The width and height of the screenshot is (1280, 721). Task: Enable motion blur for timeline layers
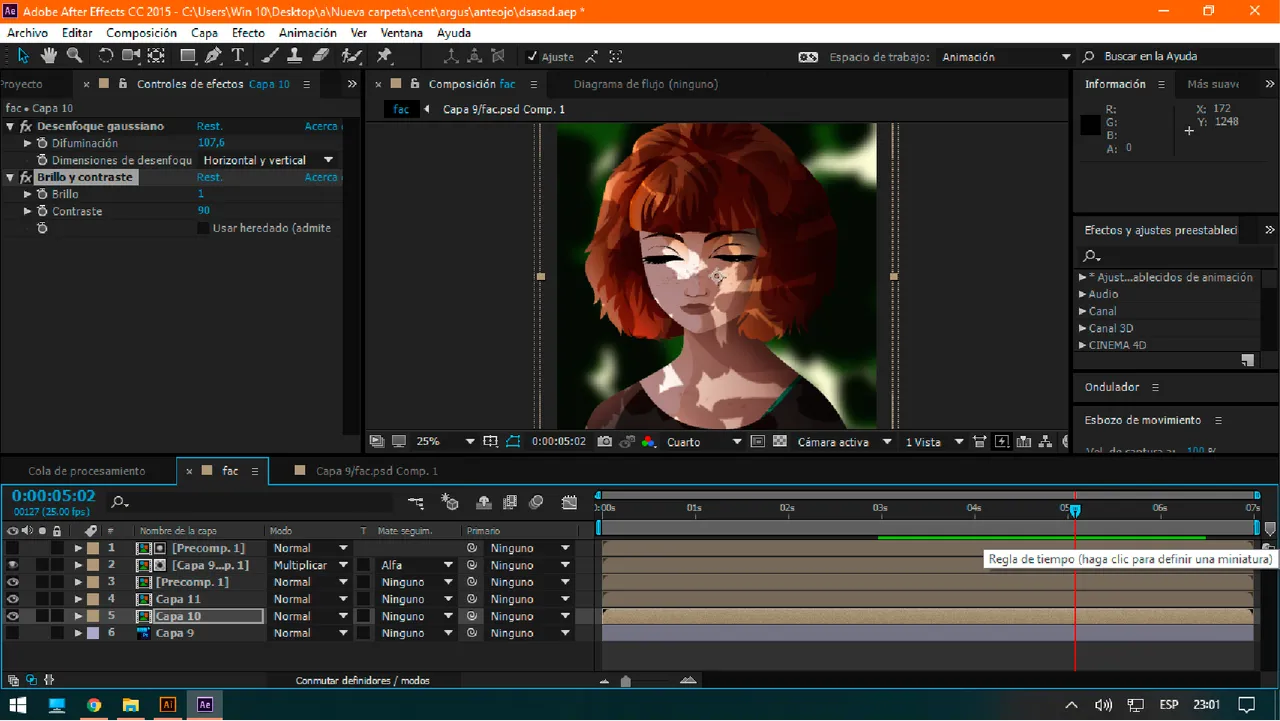point(536,502)
